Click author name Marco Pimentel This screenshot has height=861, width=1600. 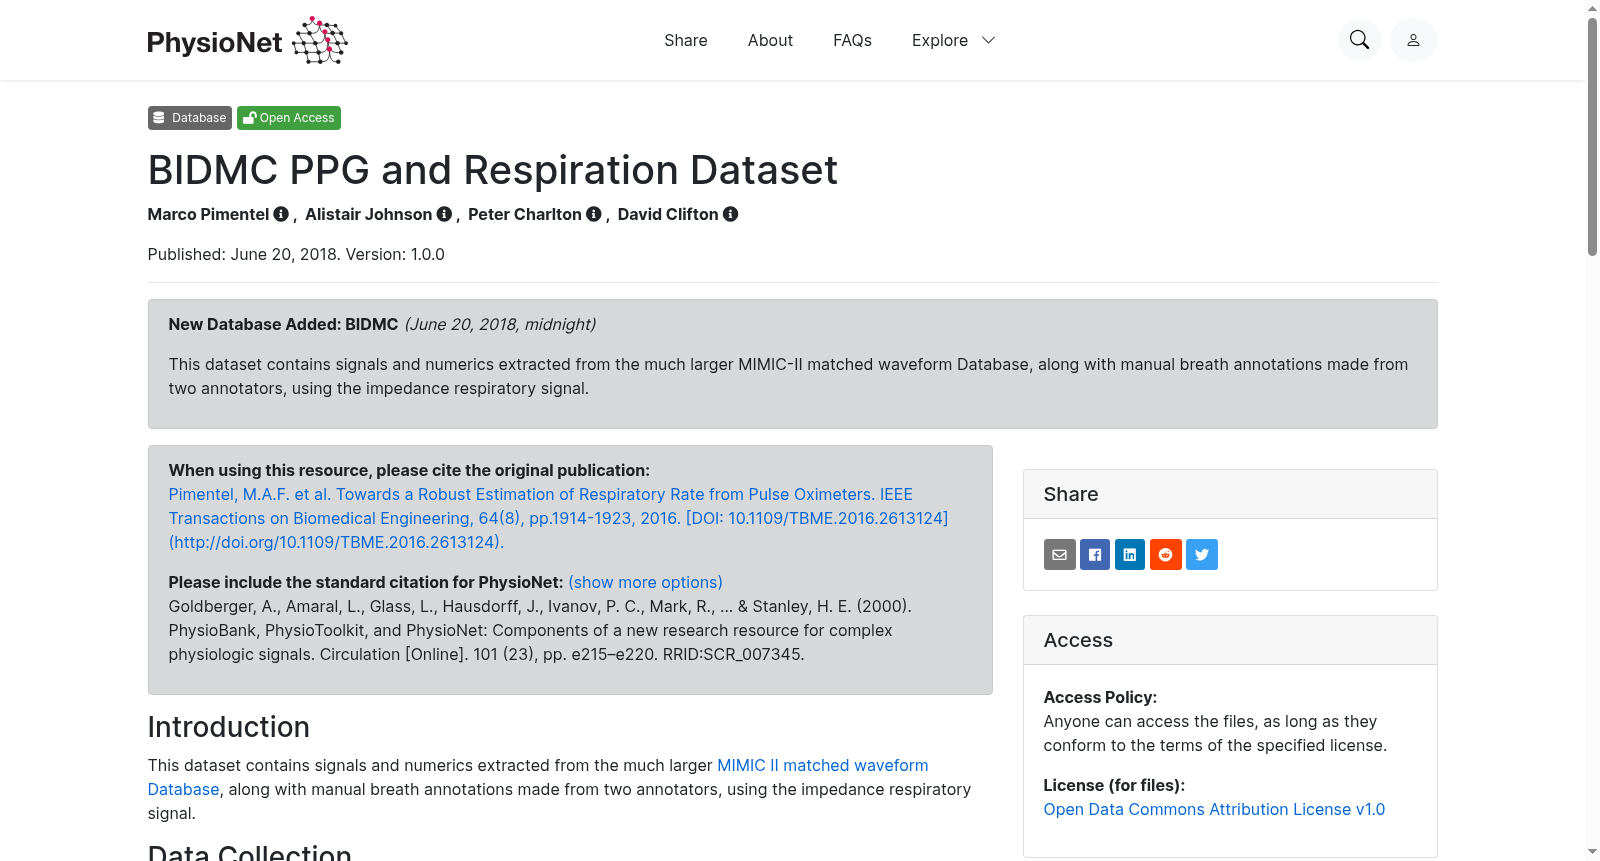click(208, 214)
